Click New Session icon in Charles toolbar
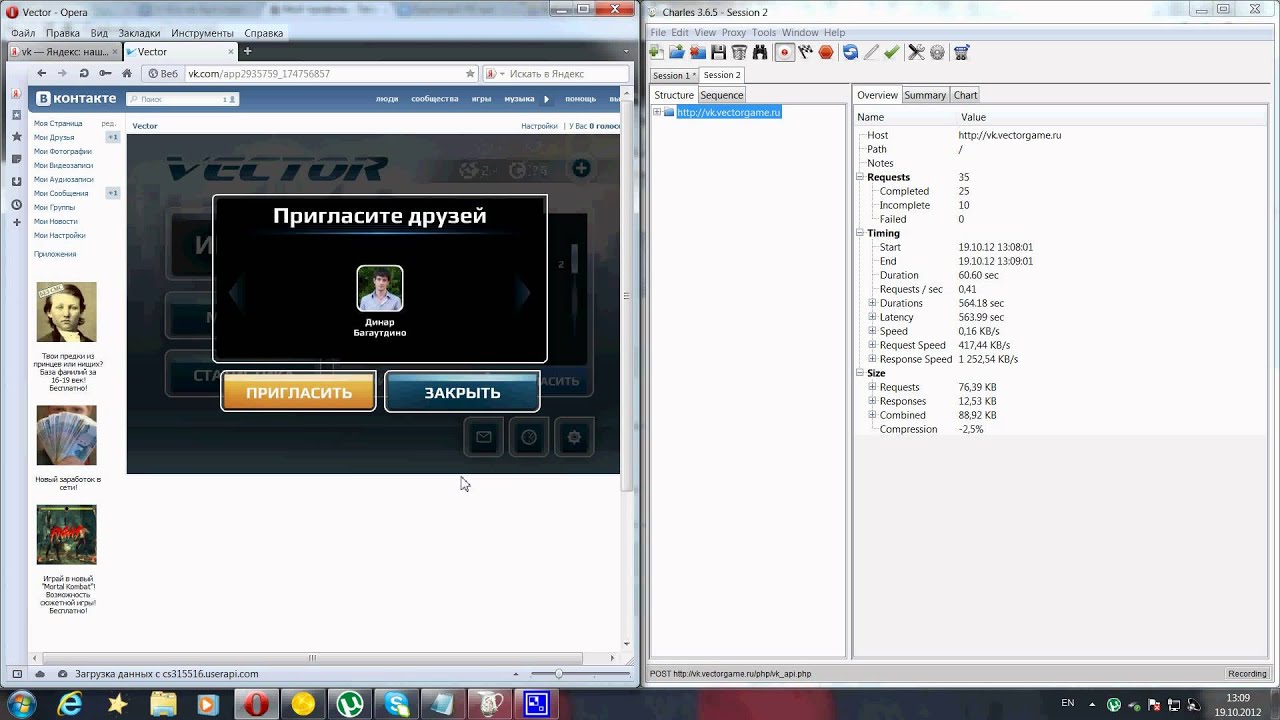Viewport: 1280px width, 720px height. coord(657,52)
